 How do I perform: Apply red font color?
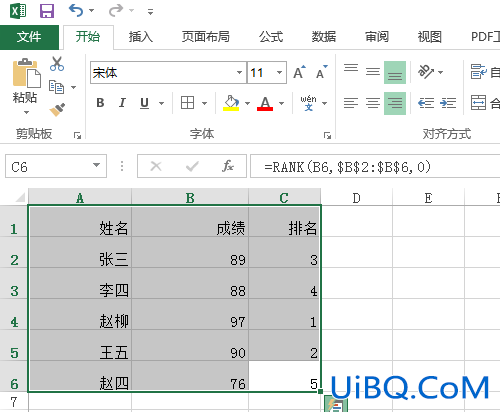click(x=265, y=103)
